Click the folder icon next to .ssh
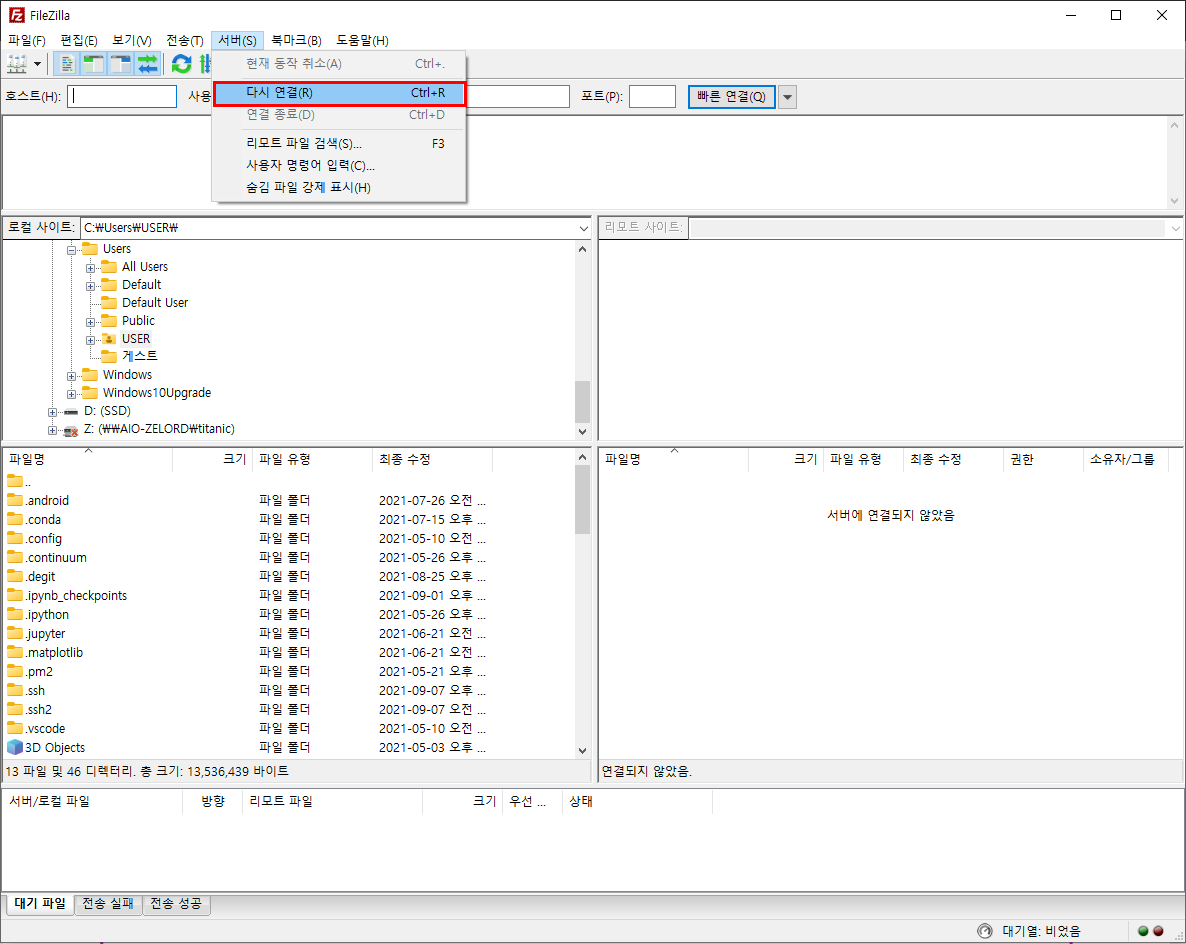The height and width of the screenshot is (944, 1186). [15, 690]
